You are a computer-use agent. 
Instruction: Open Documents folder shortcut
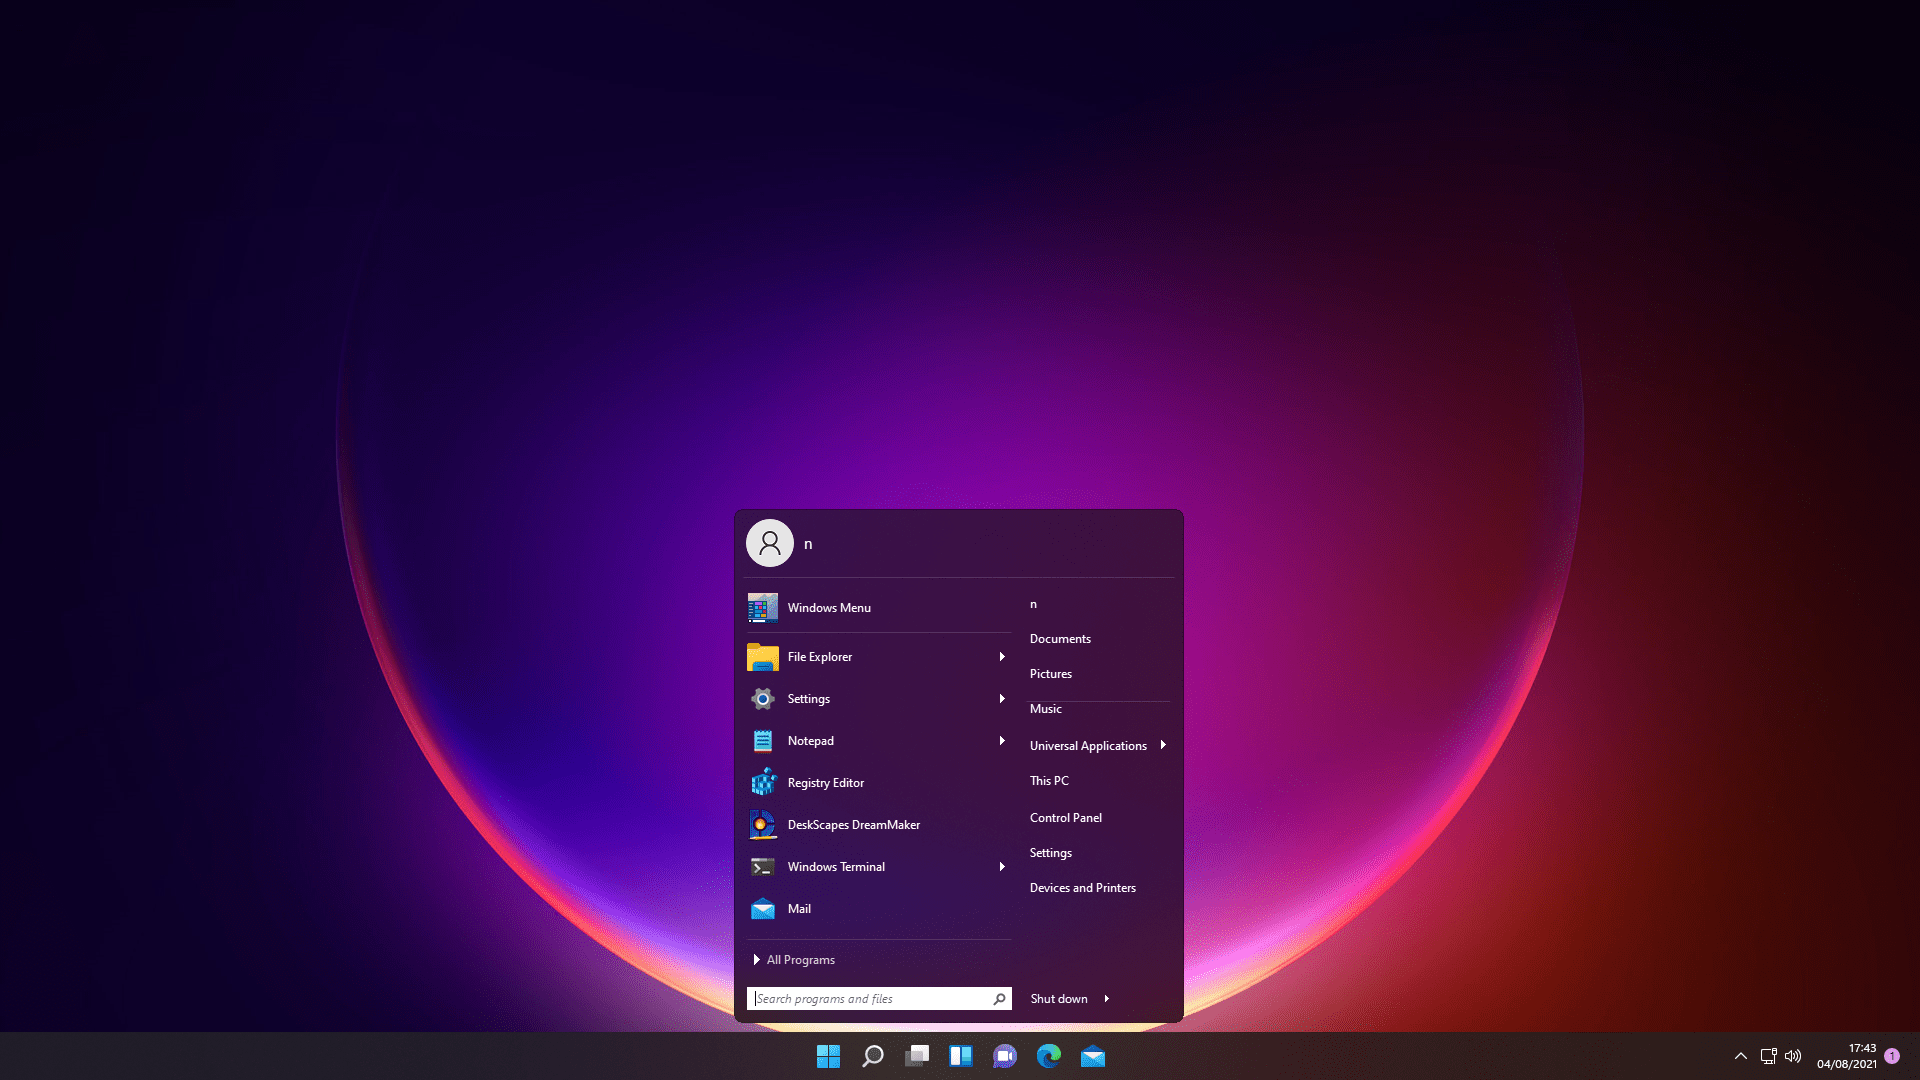pos(1060,638)
